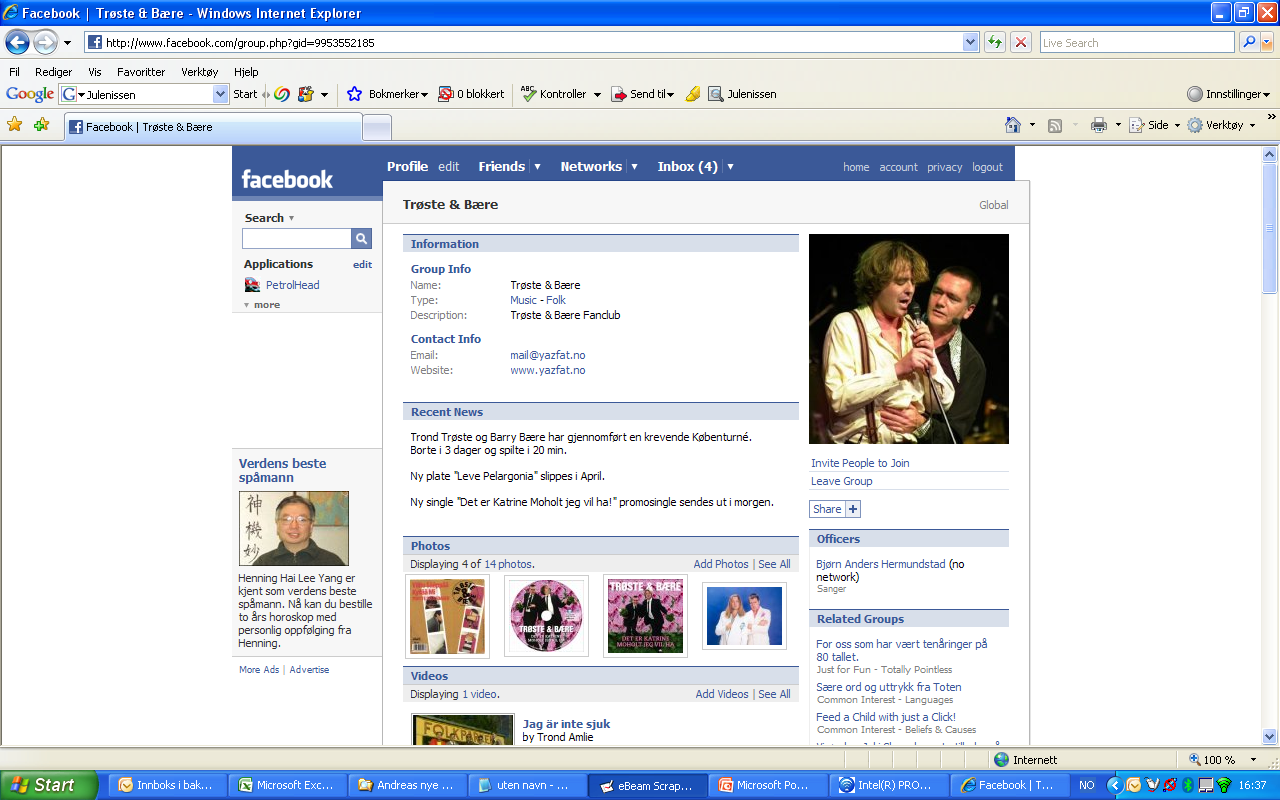Viewport: 1280px width, 800px height.
Task: Stop loading with the red X icon
Action: [1021, 42]
